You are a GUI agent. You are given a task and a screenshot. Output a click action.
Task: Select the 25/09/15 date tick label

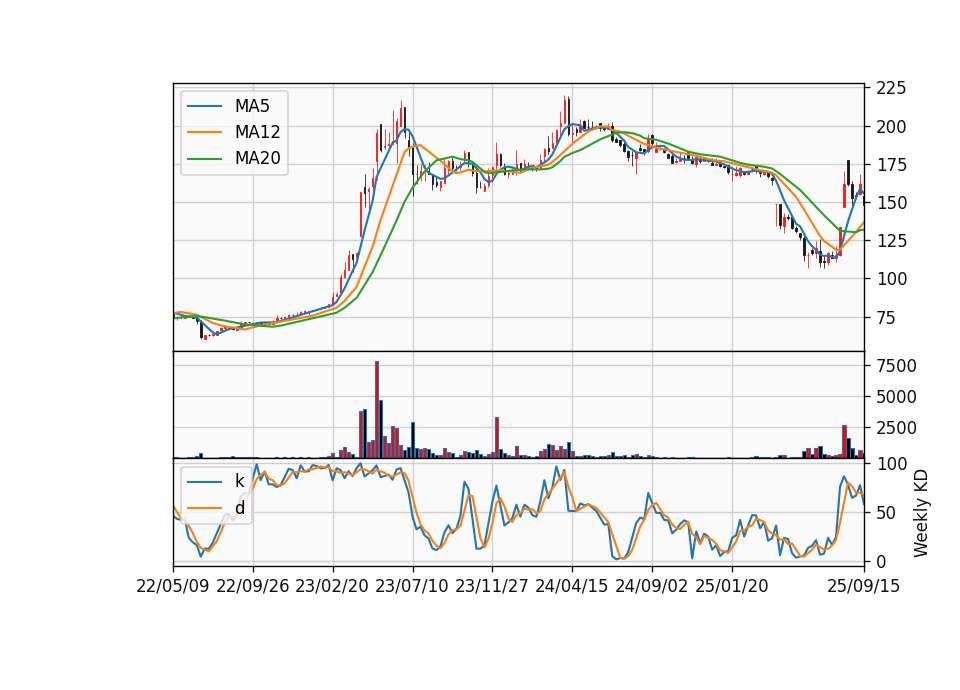pyautogui.click(x=864, y=586)
